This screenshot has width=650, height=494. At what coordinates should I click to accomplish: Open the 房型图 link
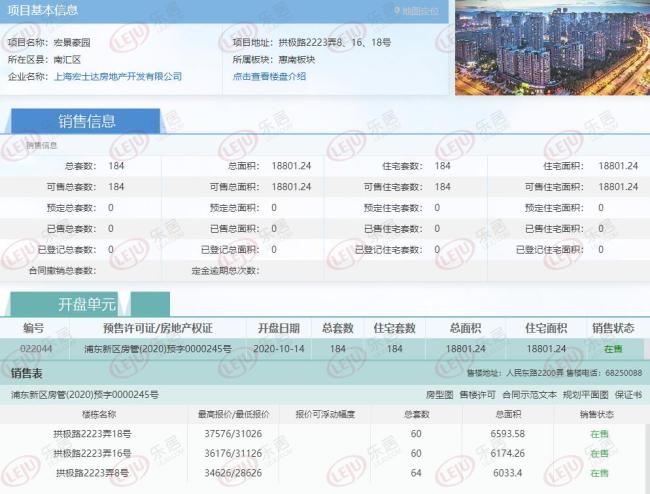click(439, 395)
